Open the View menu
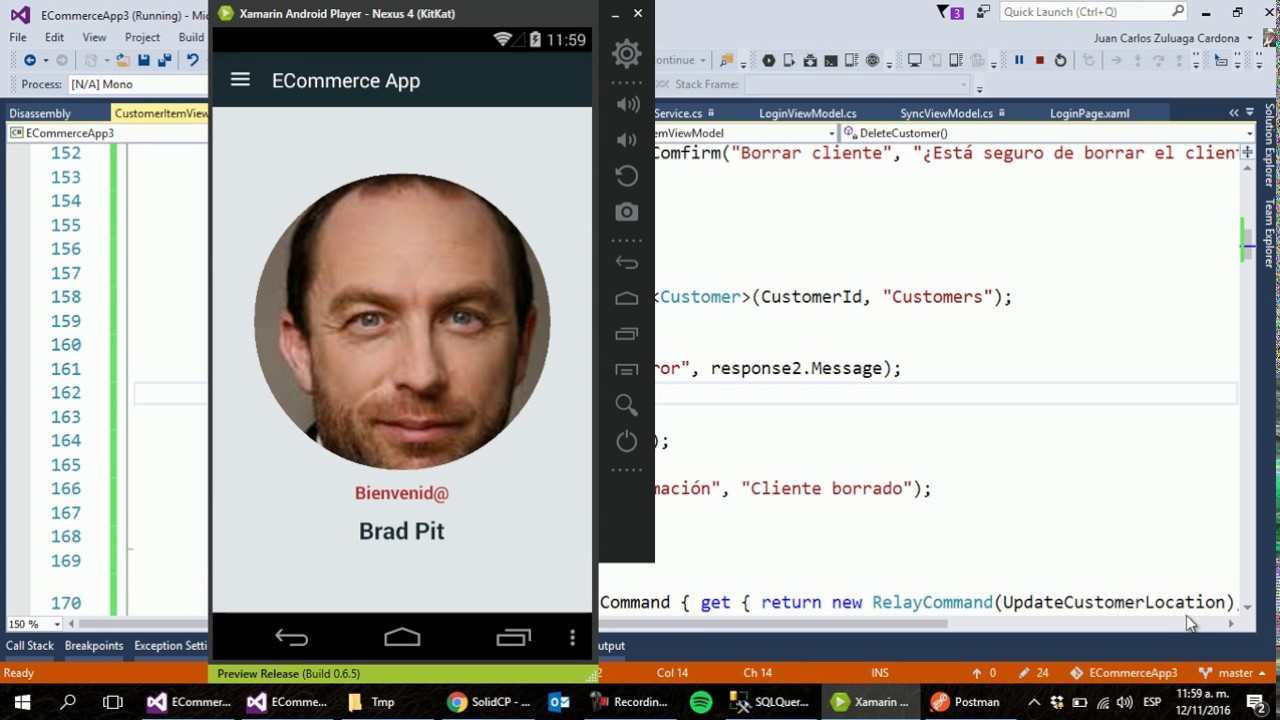This screenshot has height=720, width=1280. pos(94,37)
